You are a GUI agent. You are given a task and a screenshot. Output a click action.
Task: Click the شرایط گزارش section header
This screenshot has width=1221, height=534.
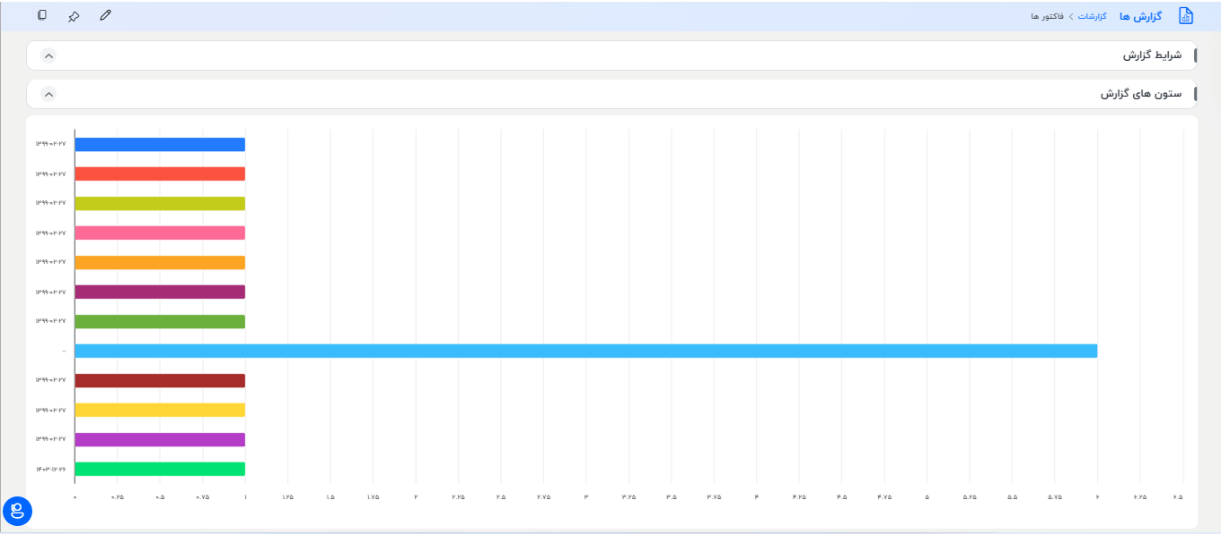[1152, 55]
